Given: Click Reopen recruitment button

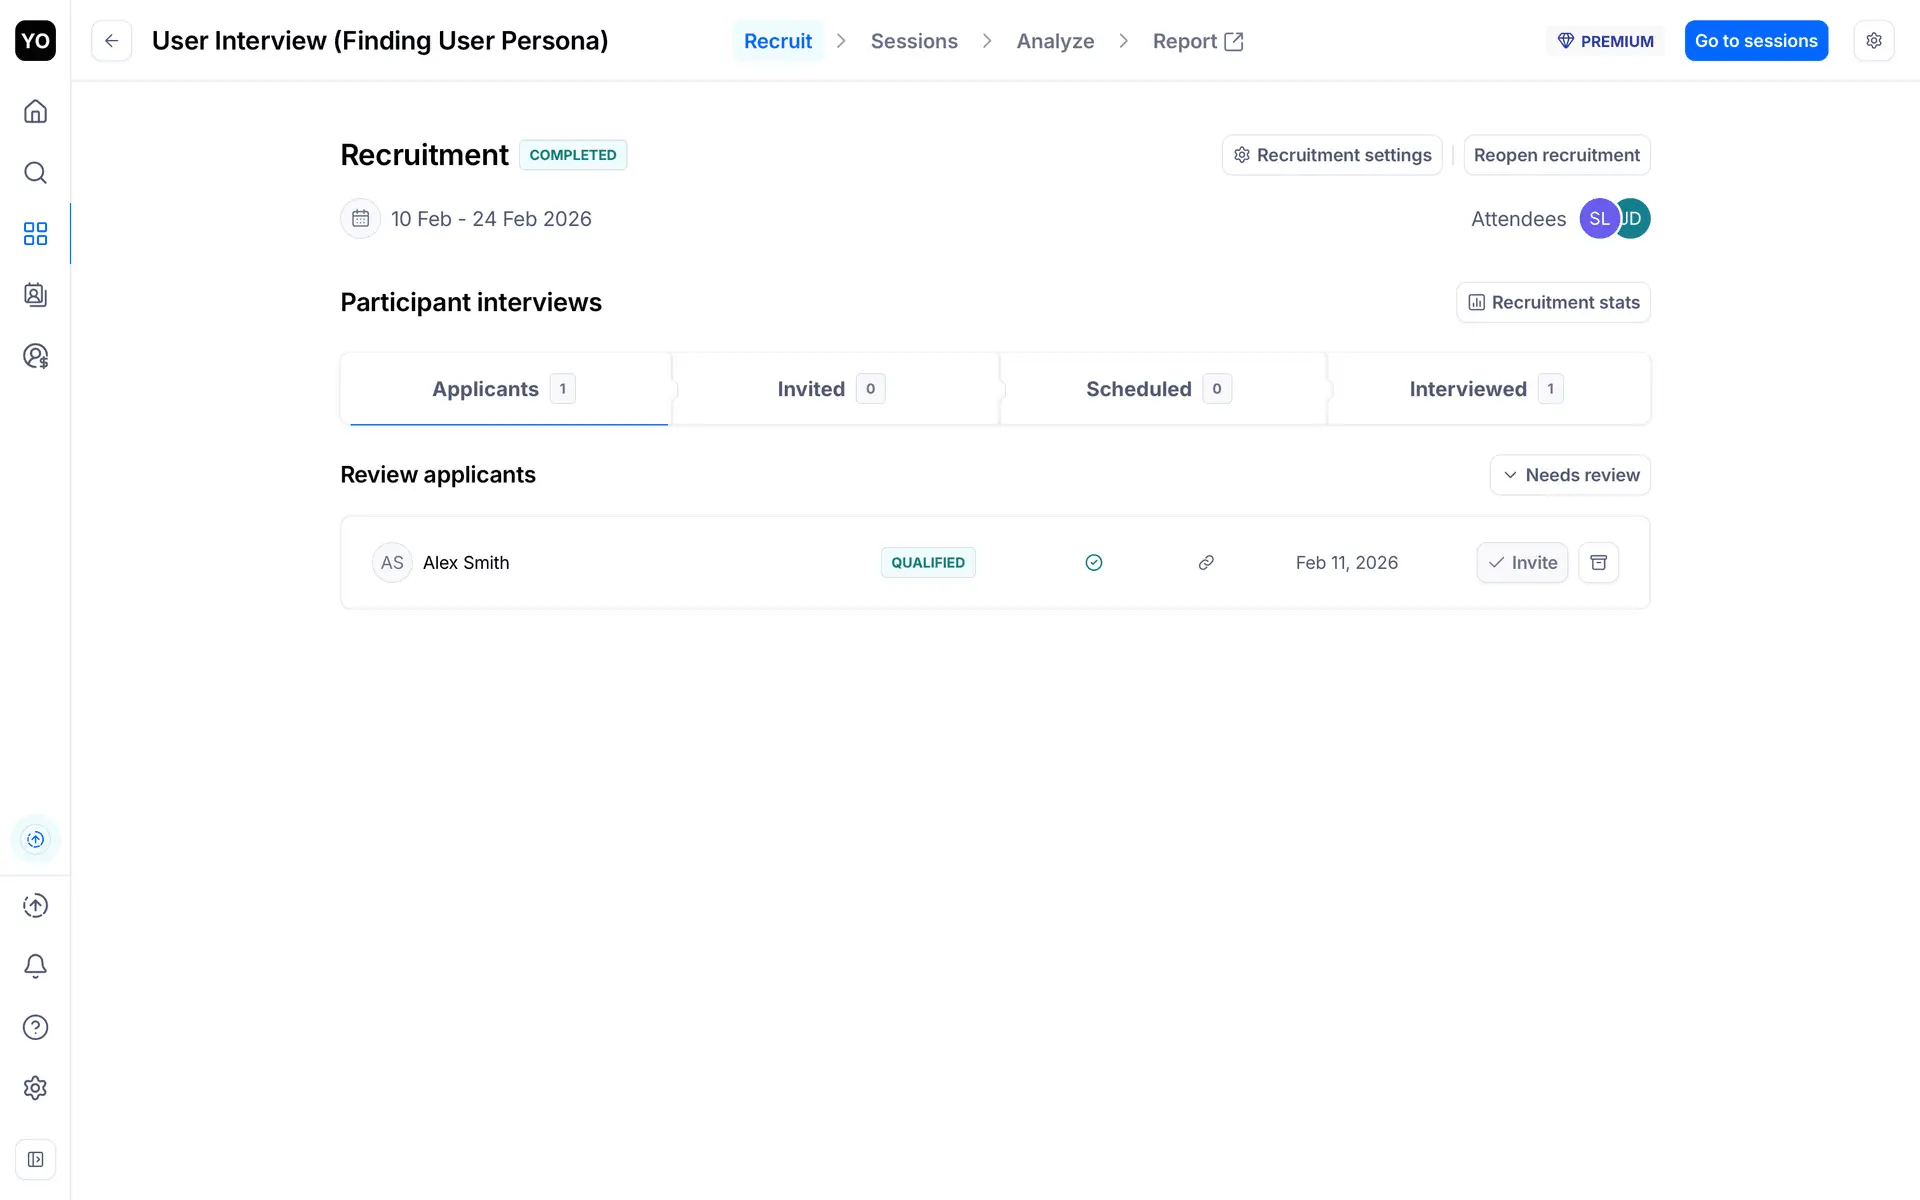Looking at the screenshot, I should [1556, 155].
